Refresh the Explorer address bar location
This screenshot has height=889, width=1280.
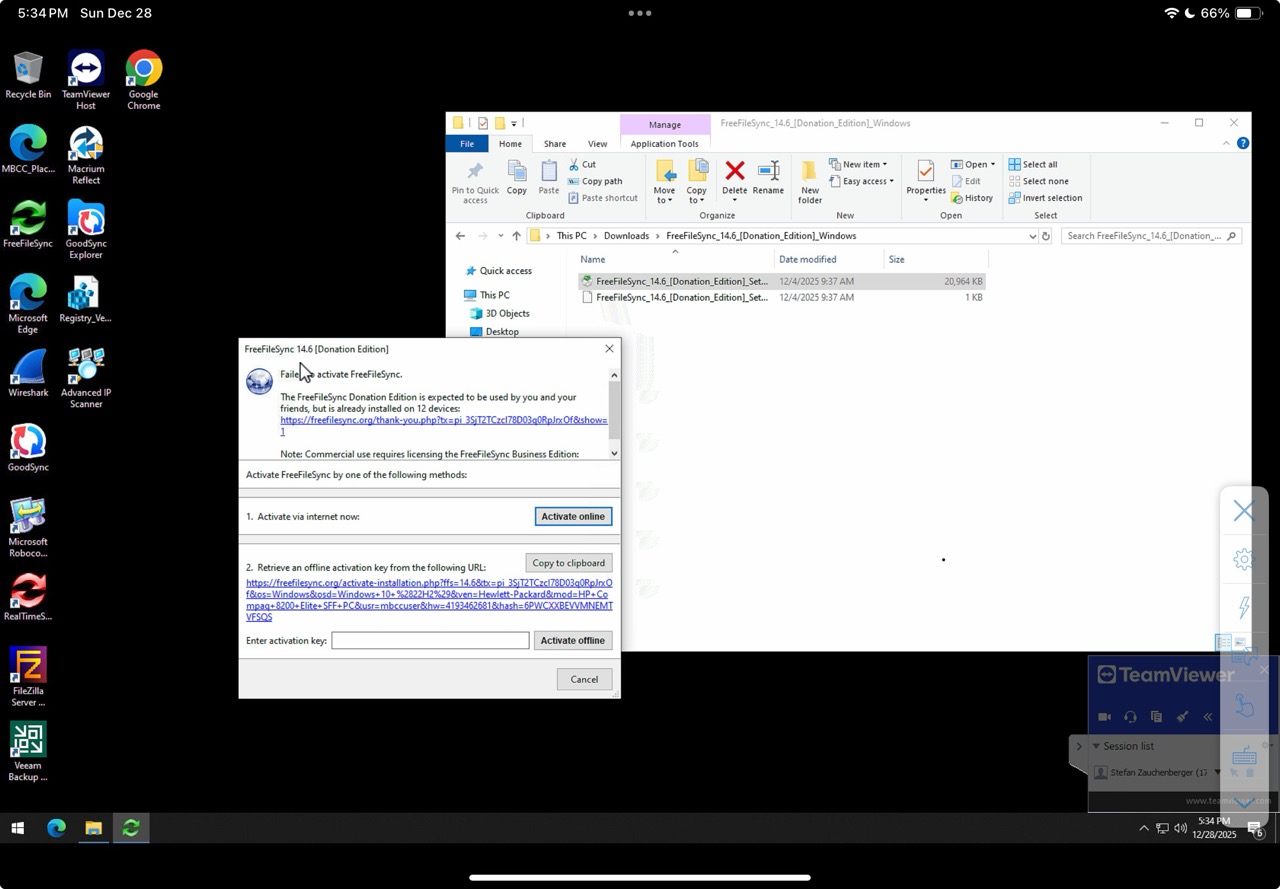(x=1046, y=236)
